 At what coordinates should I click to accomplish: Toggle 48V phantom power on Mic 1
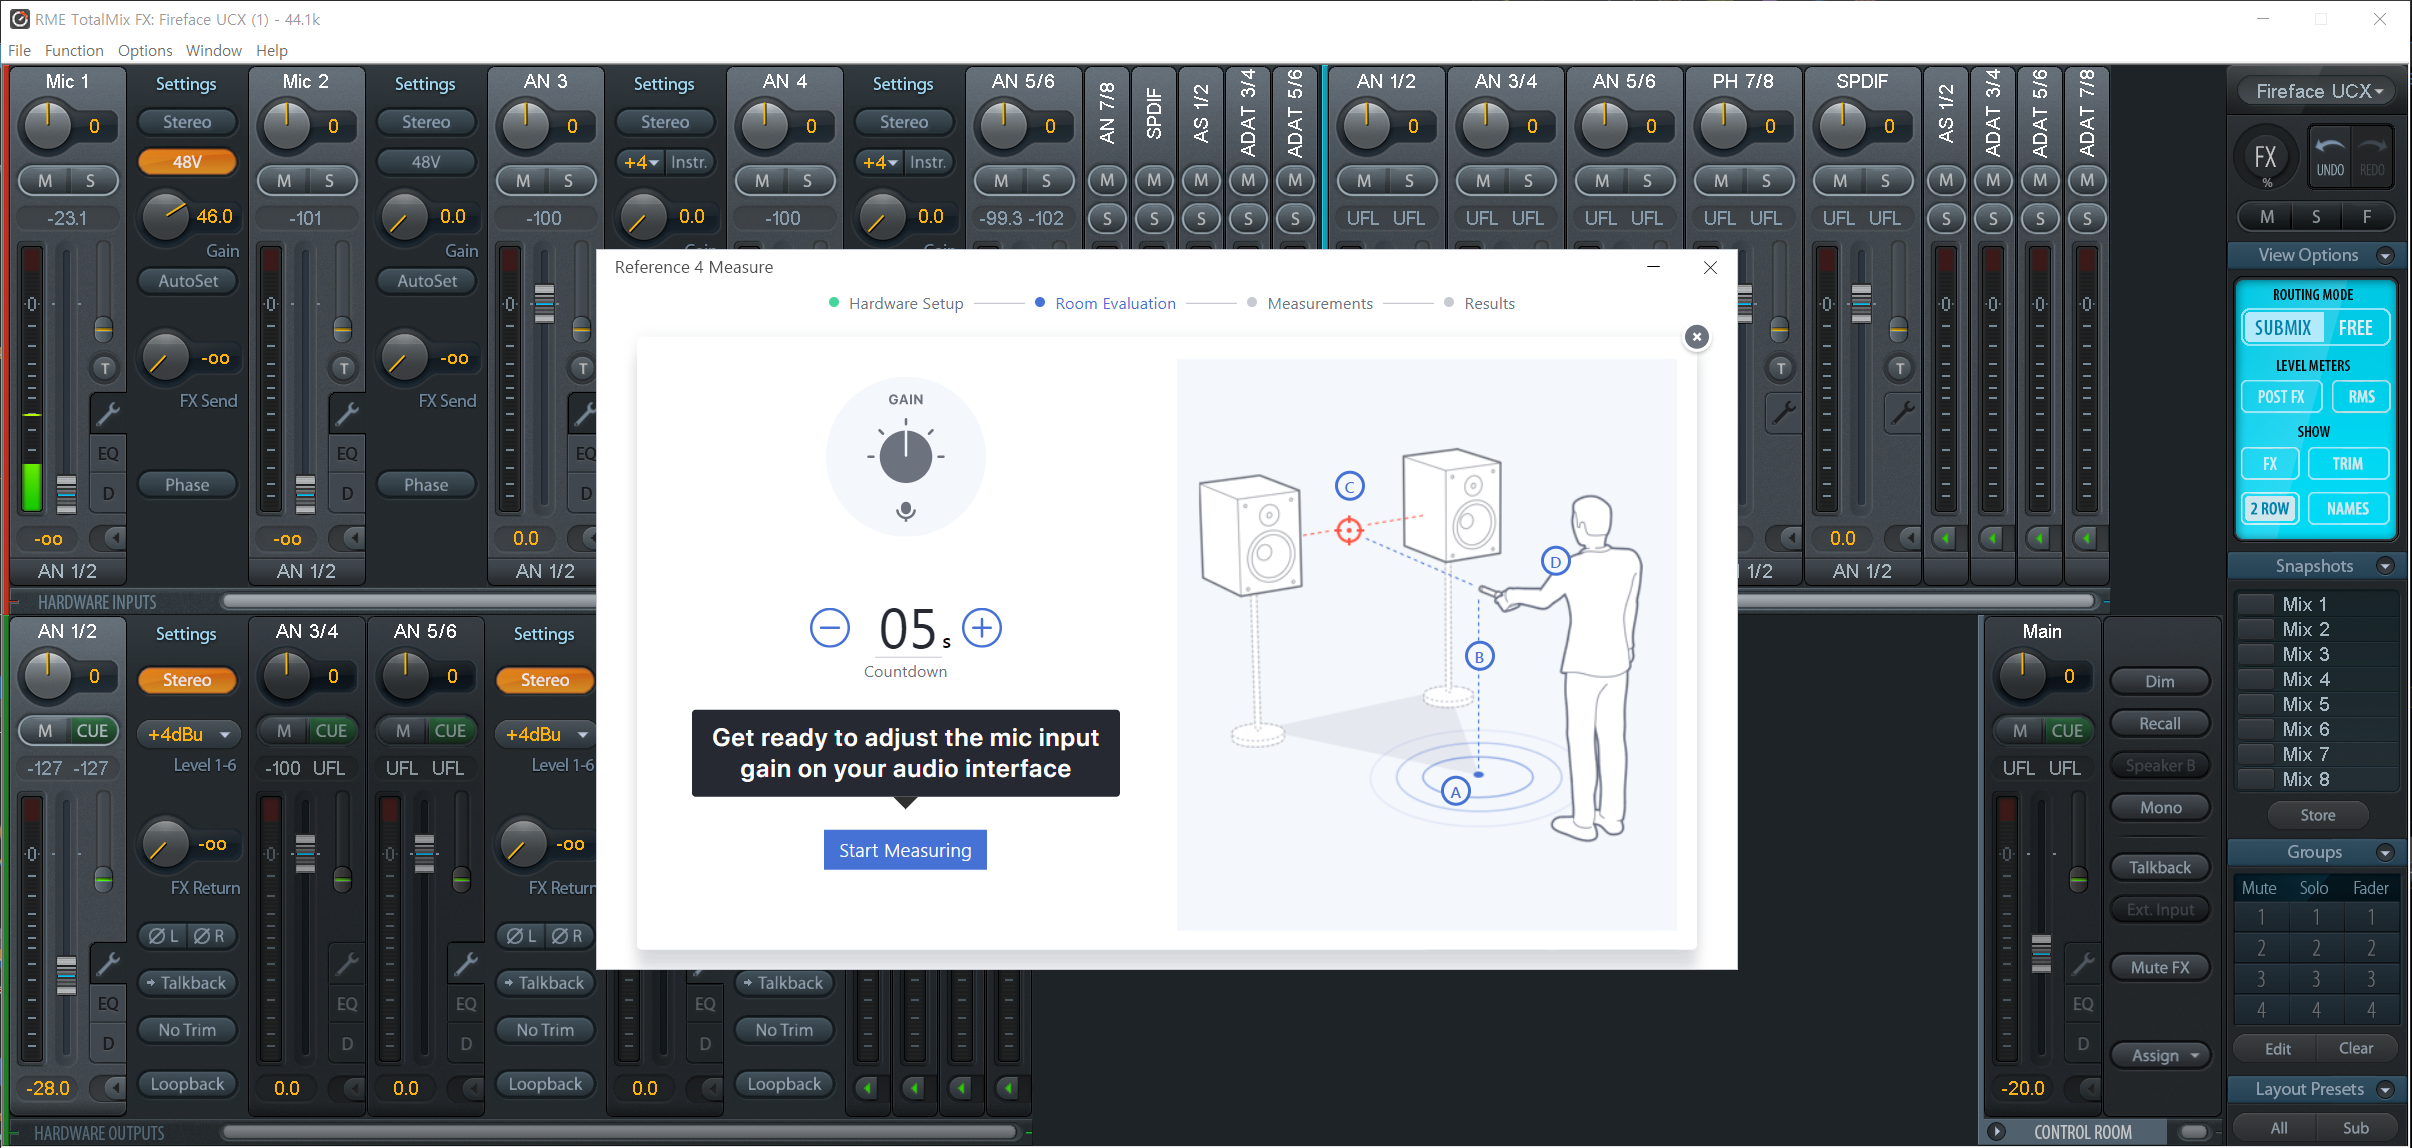click(187, 161)
